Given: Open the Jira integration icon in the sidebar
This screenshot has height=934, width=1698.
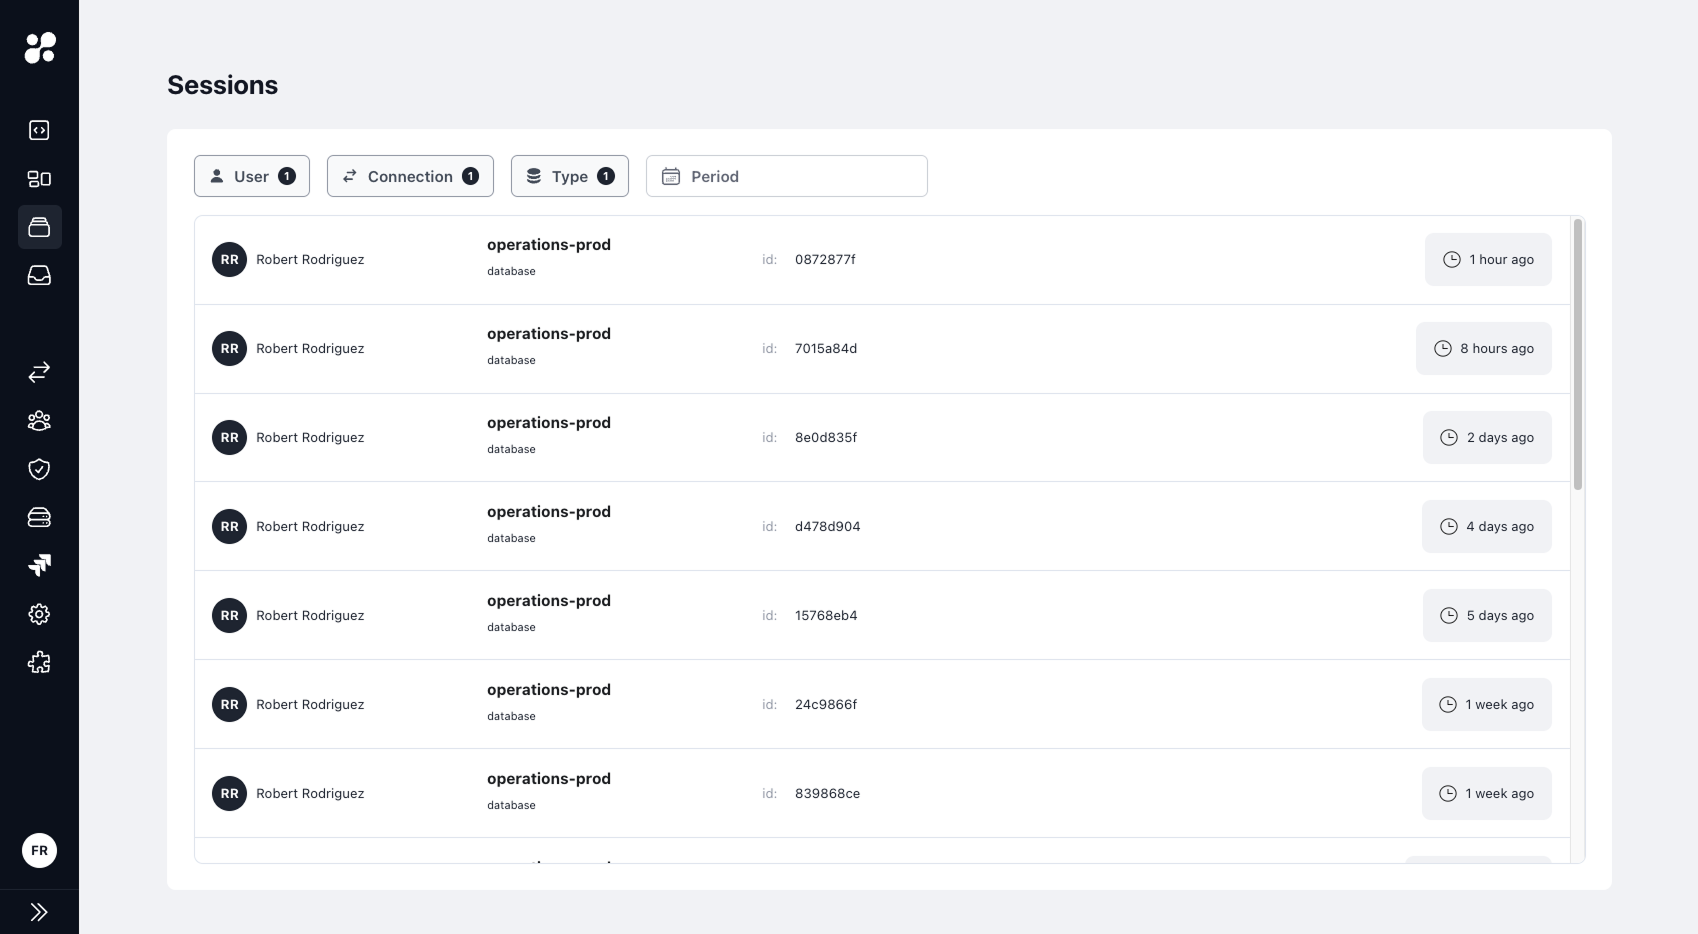Looking at the screenshot, I should click(39, 565).
